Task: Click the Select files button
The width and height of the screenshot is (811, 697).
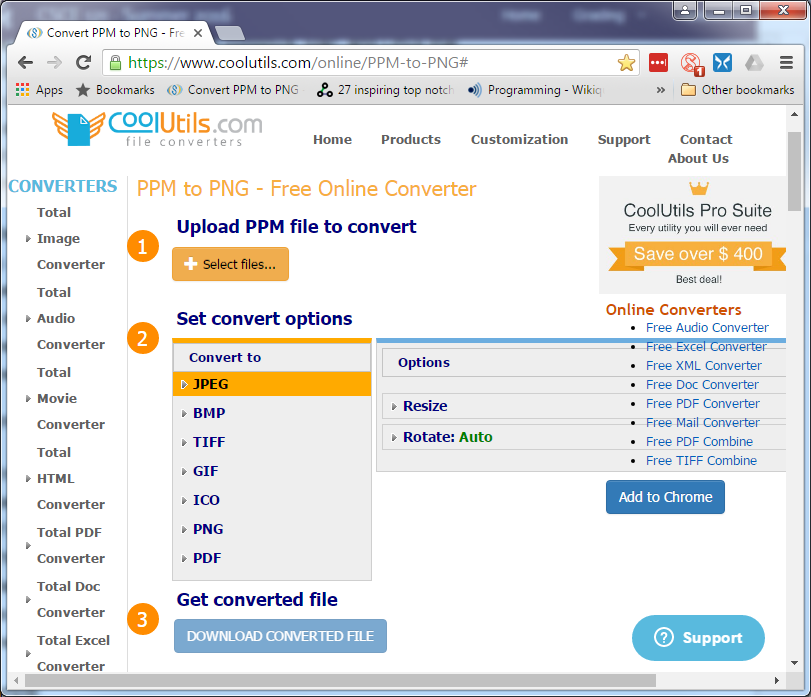Action: tap(230, 264)
